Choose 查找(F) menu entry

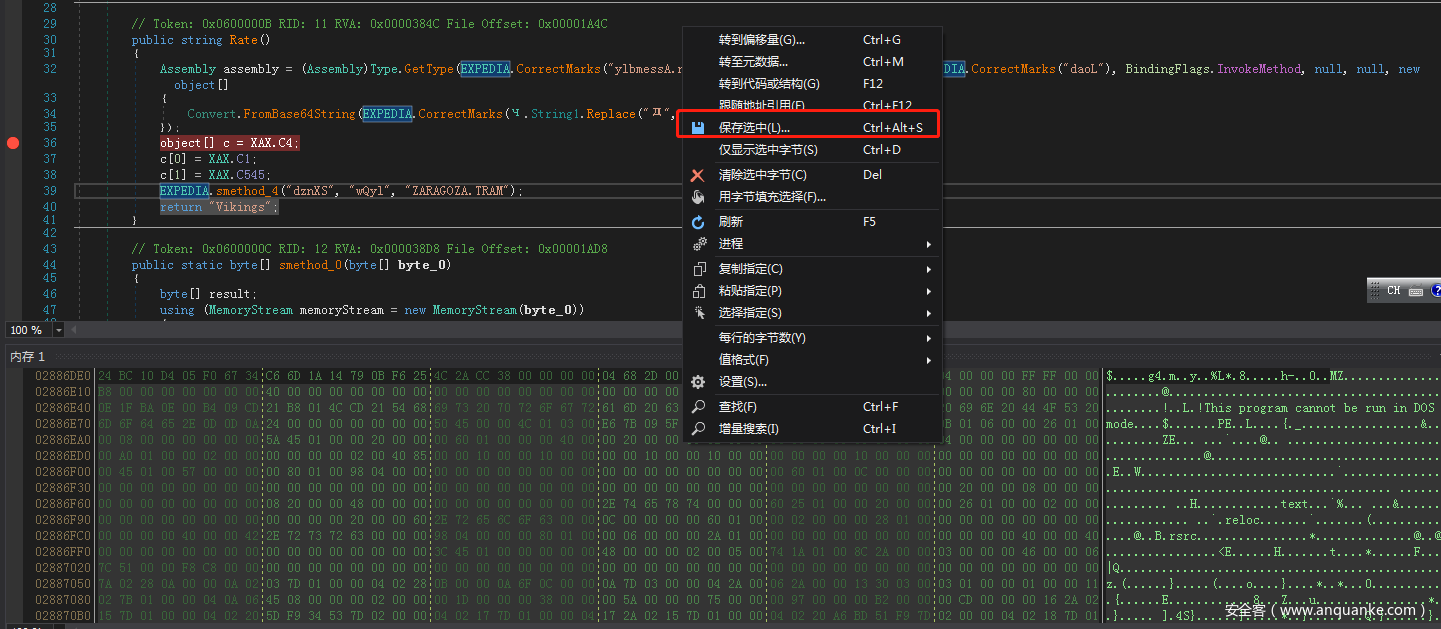pyautogui.click(x=812, y=407)
